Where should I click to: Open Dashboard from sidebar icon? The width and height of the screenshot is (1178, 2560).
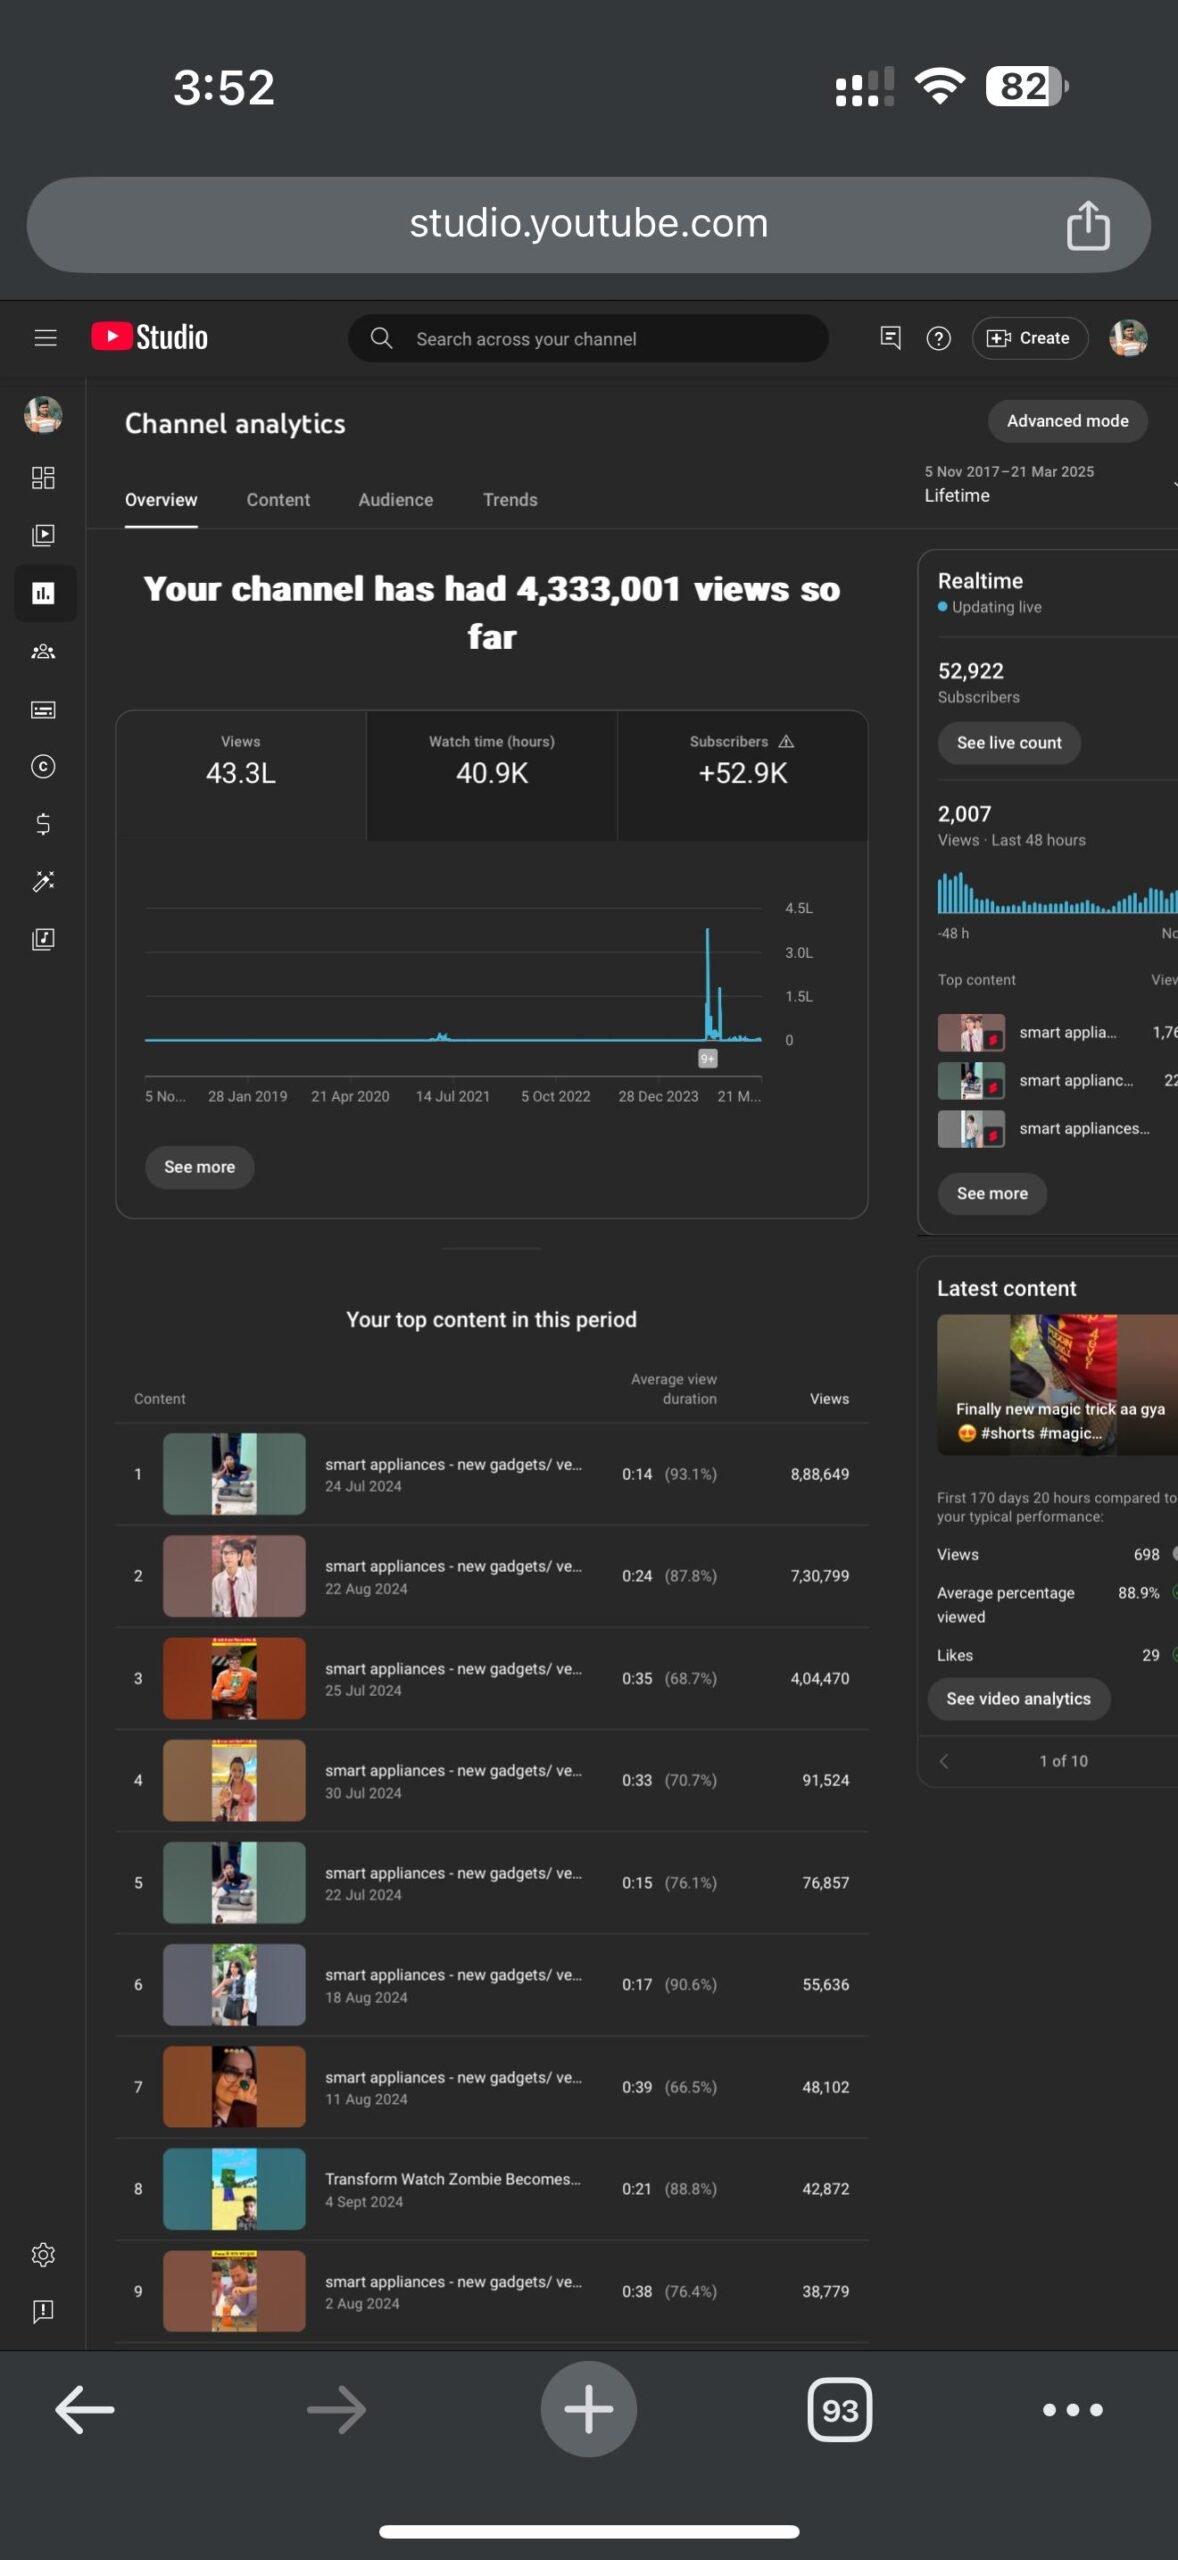coord(43,477)
